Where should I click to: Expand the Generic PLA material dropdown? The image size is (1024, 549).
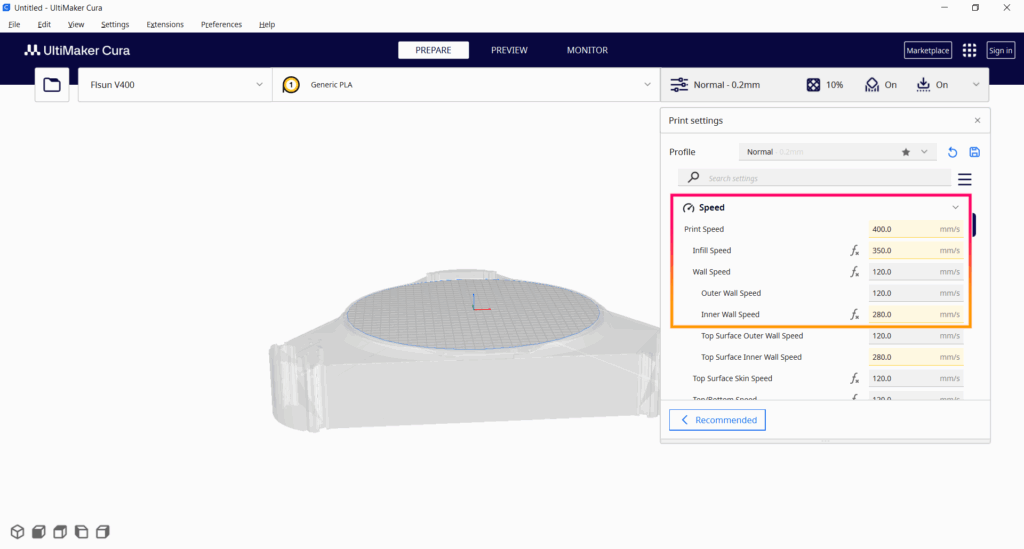(x=647, y=85)
